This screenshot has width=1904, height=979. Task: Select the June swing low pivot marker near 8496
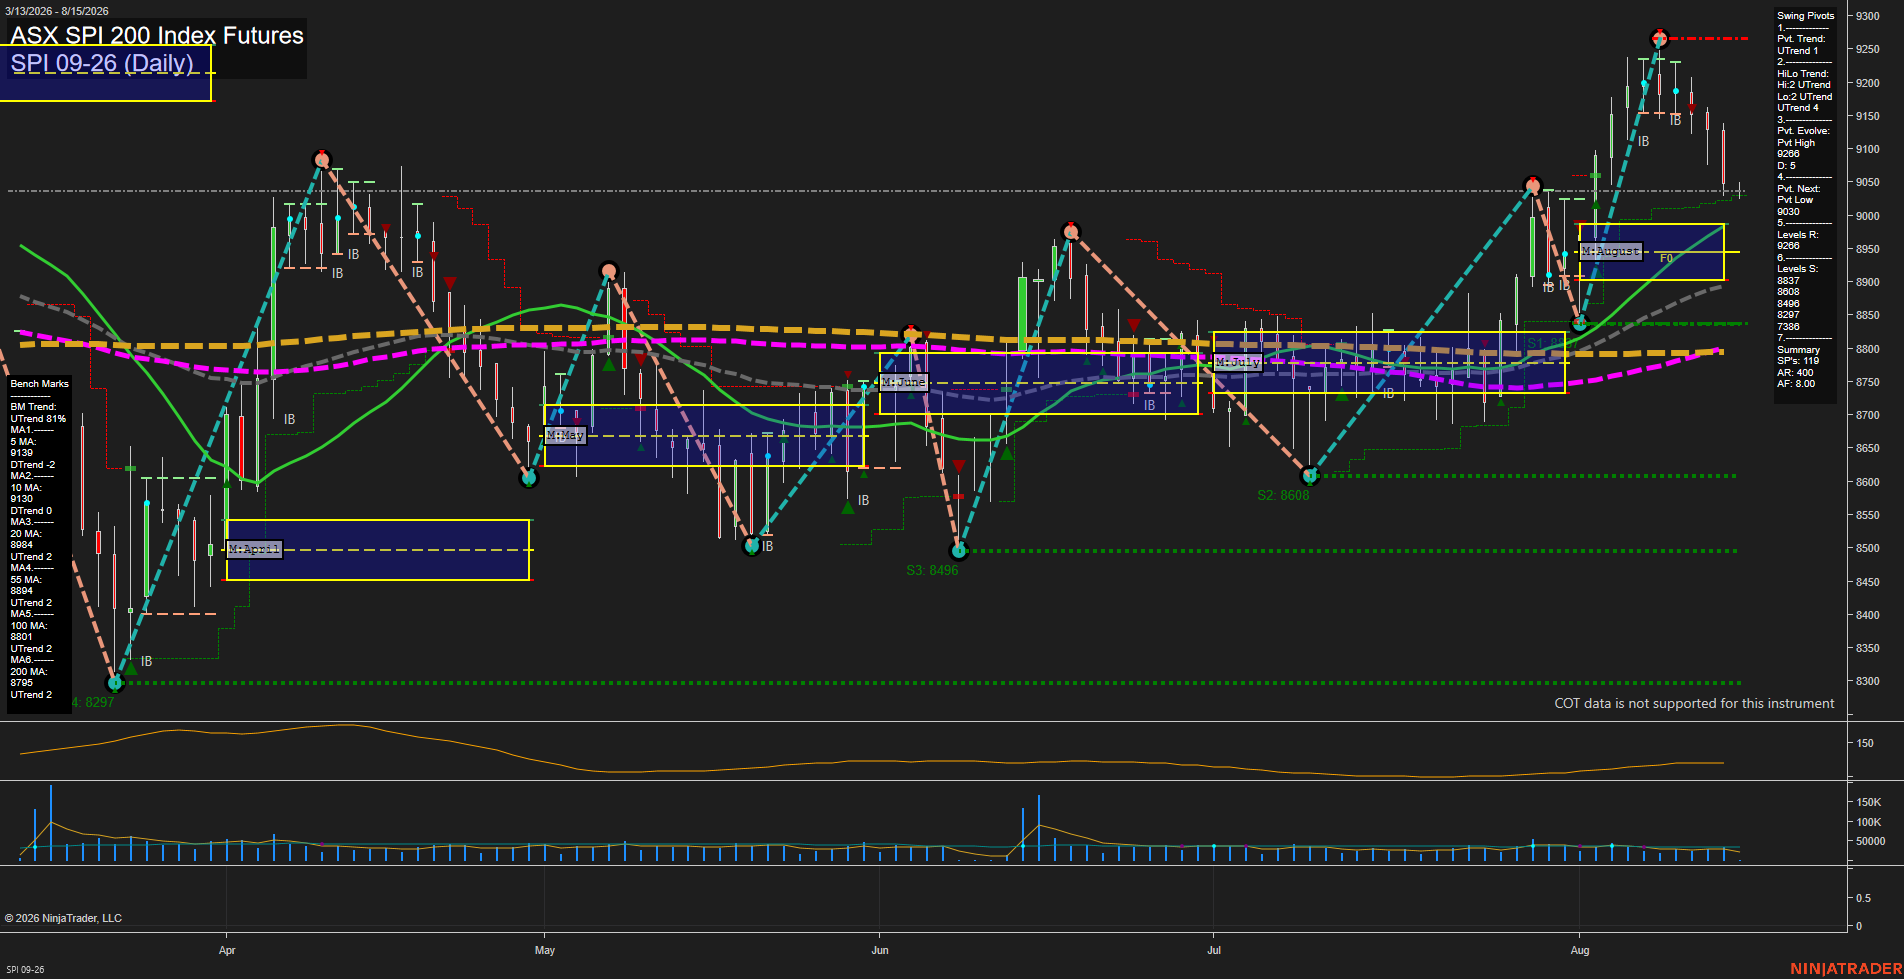point(959,550)
